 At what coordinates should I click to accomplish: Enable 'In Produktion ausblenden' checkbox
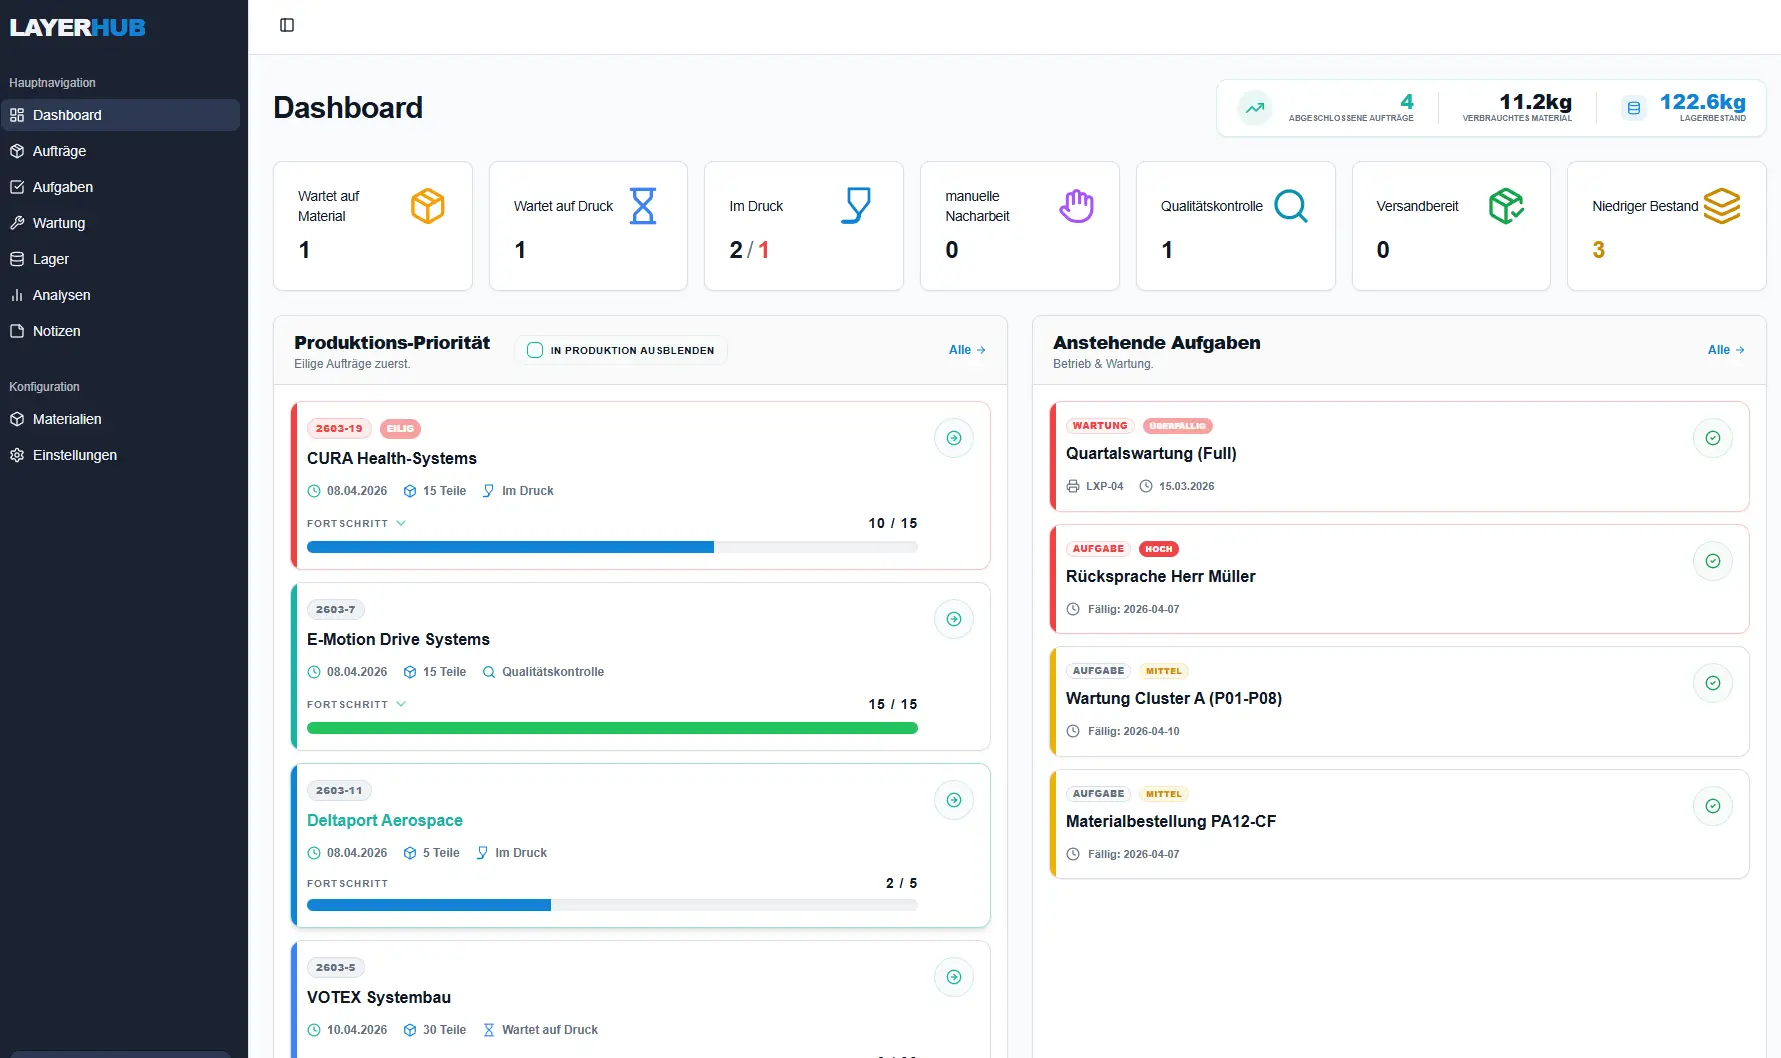point(535,350)
